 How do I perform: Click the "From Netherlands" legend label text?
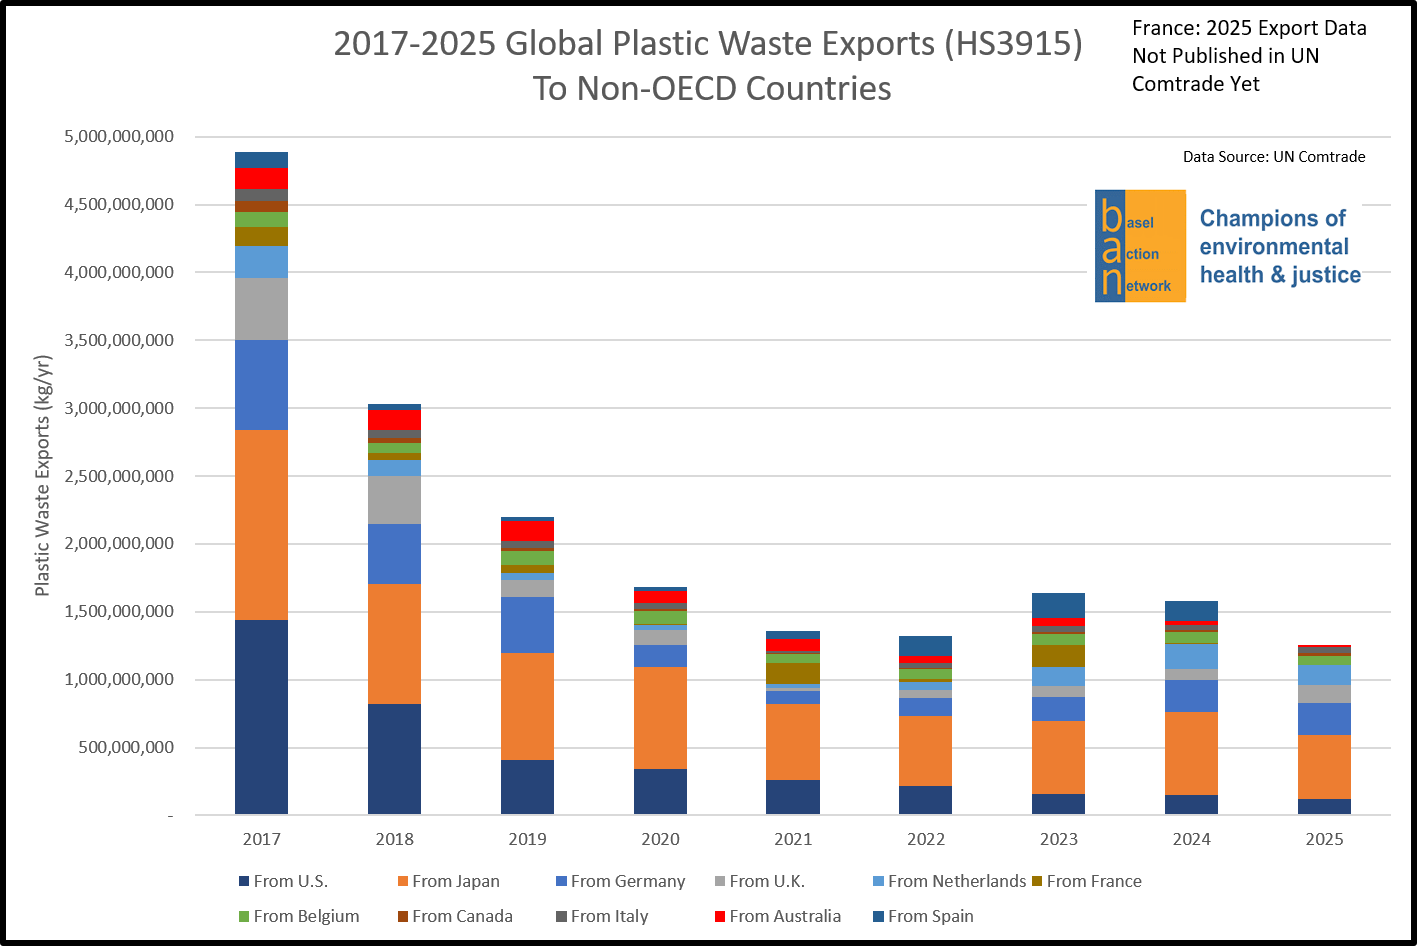tap(957, 881)
